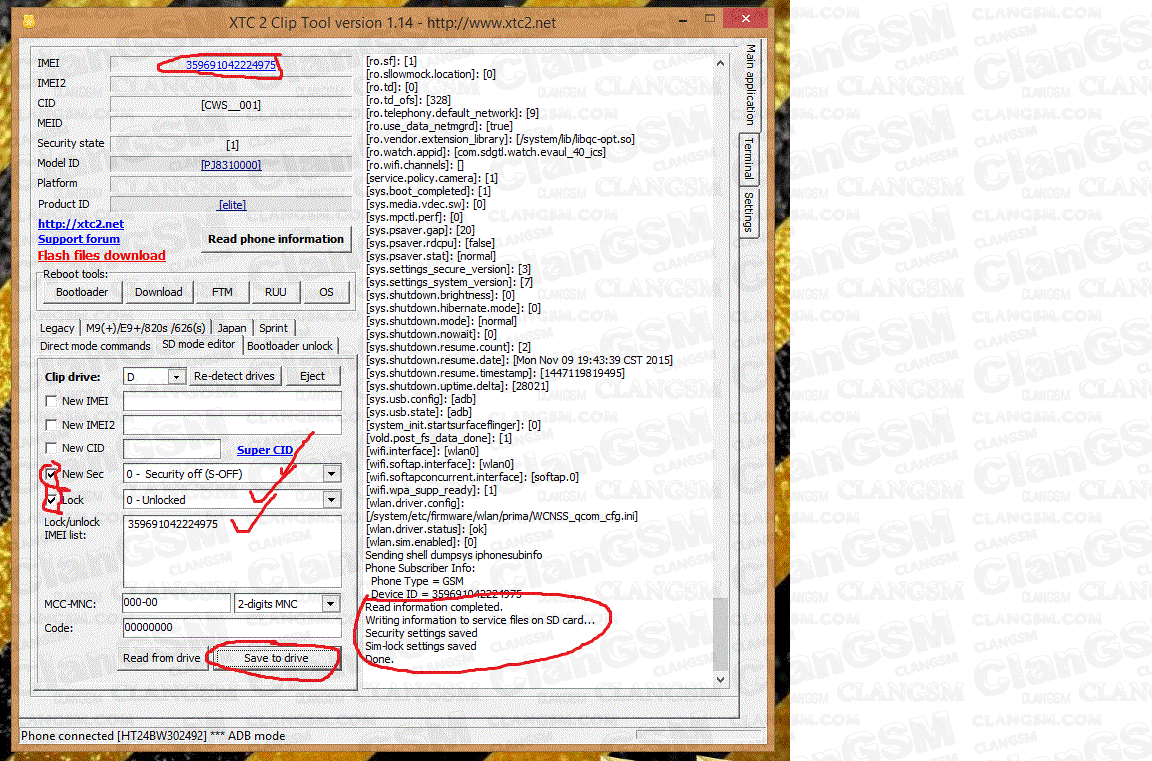Reboot to Bootloader
Image resolution: width=1152 pixels, height=761 pixels.
82,292
